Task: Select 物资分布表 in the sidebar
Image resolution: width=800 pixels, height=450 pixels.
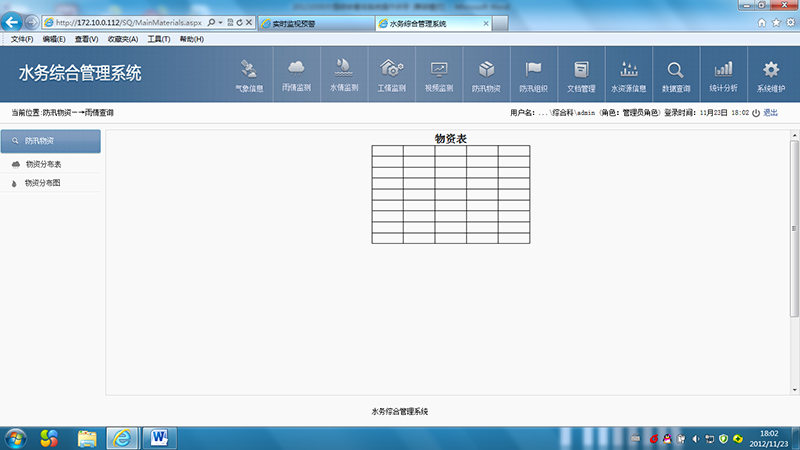Action: (x=43, y=164)
